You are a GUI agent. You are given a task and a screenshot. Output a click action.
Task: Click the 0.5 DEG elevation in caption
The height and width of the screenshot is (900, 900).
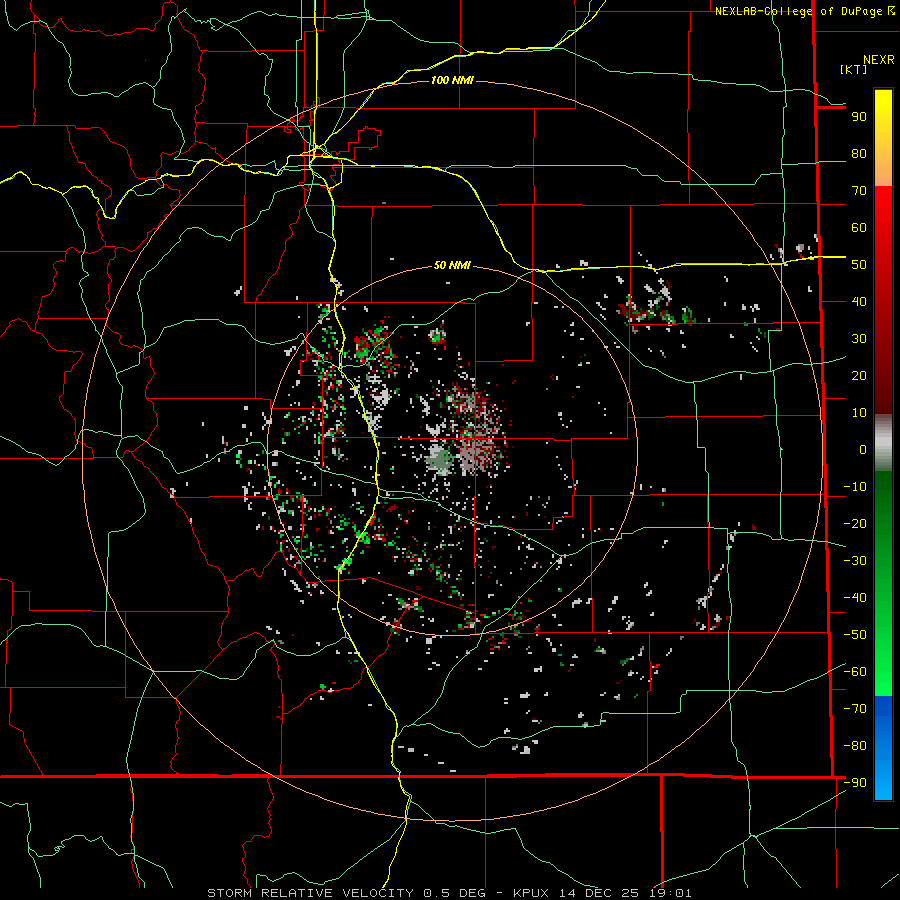click(454, 893)
